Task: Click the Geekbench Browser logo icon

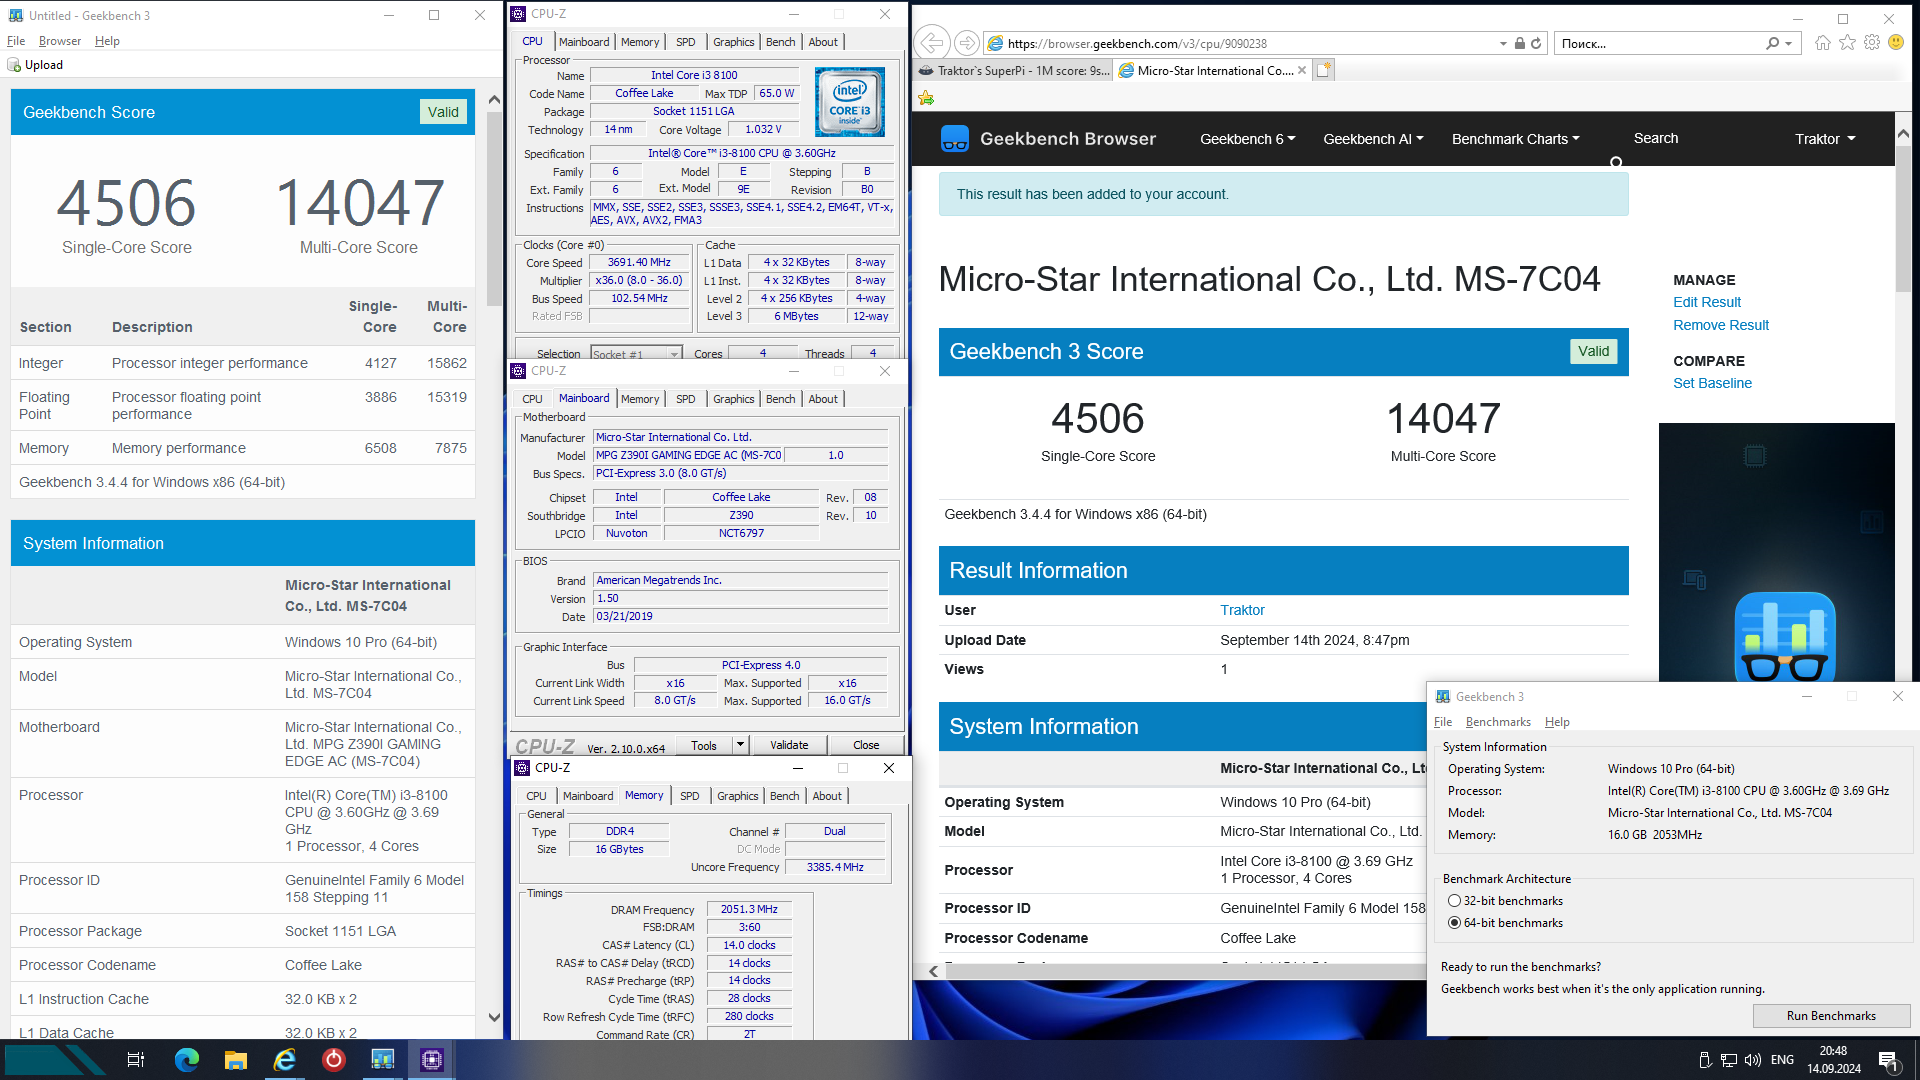Action: (954, 139)
